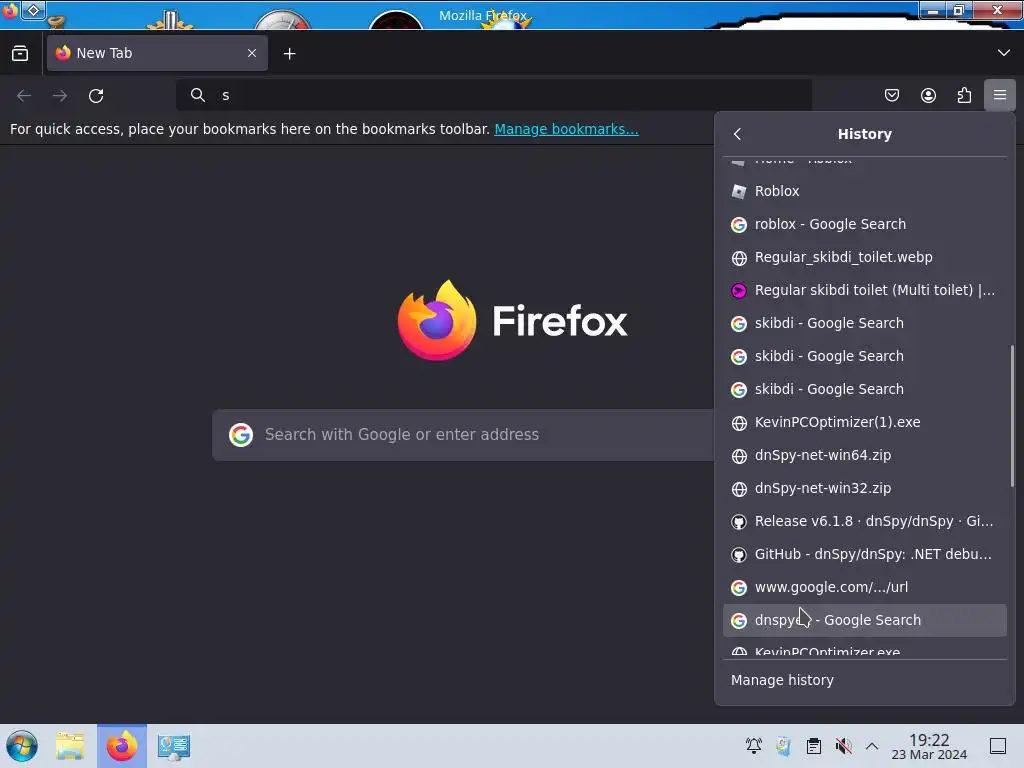The width and height of the screenshot is (1024, 768).
Task: Open the Windows Start button
Action: point(22,746)
